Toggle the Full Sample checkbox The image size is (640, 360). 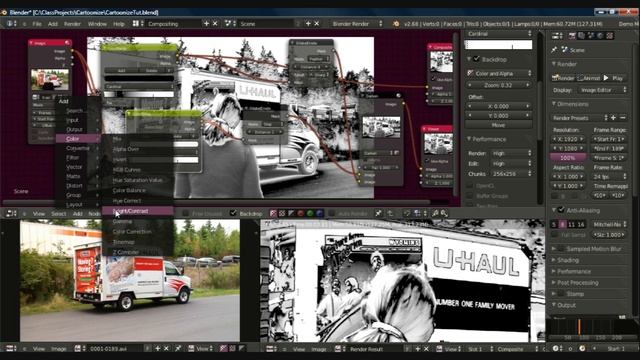(x=554, y=235)
